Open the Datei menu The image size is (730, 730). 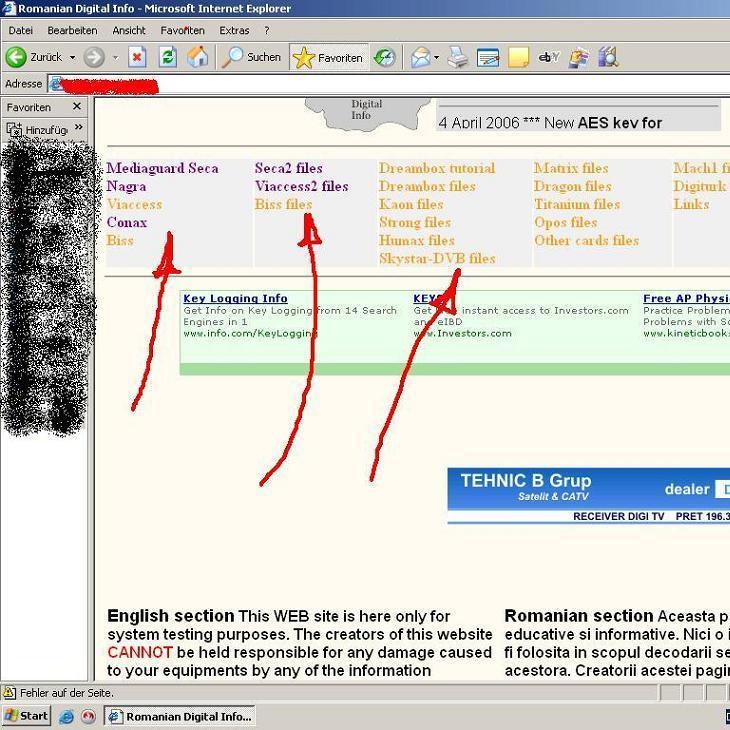click(20, 31)
